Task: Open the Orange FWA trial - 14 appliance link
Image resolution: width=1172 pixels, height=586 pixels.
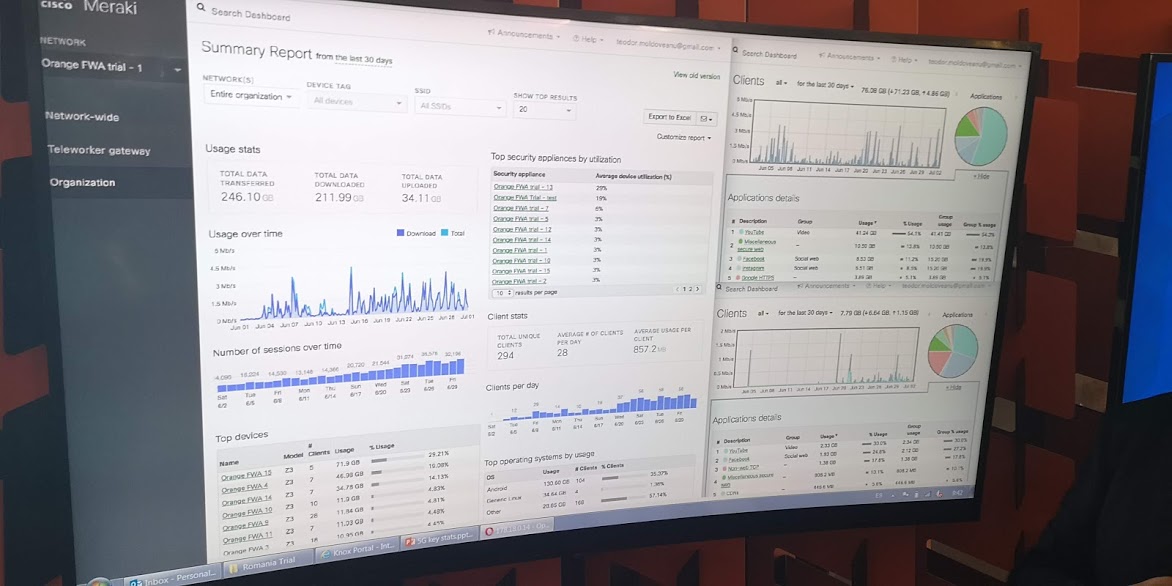Action: [x=522, y=239]
